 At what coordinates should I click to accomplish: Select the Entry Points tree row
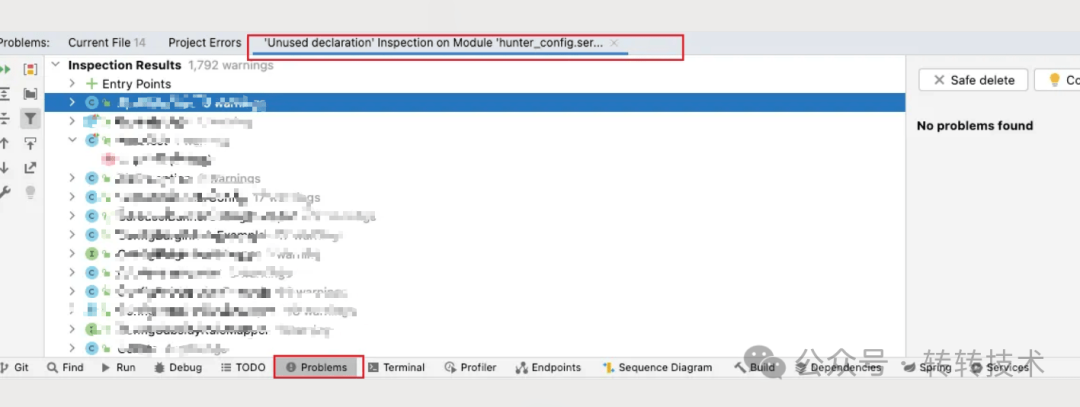pyautogui.click(x=475, y=84)
